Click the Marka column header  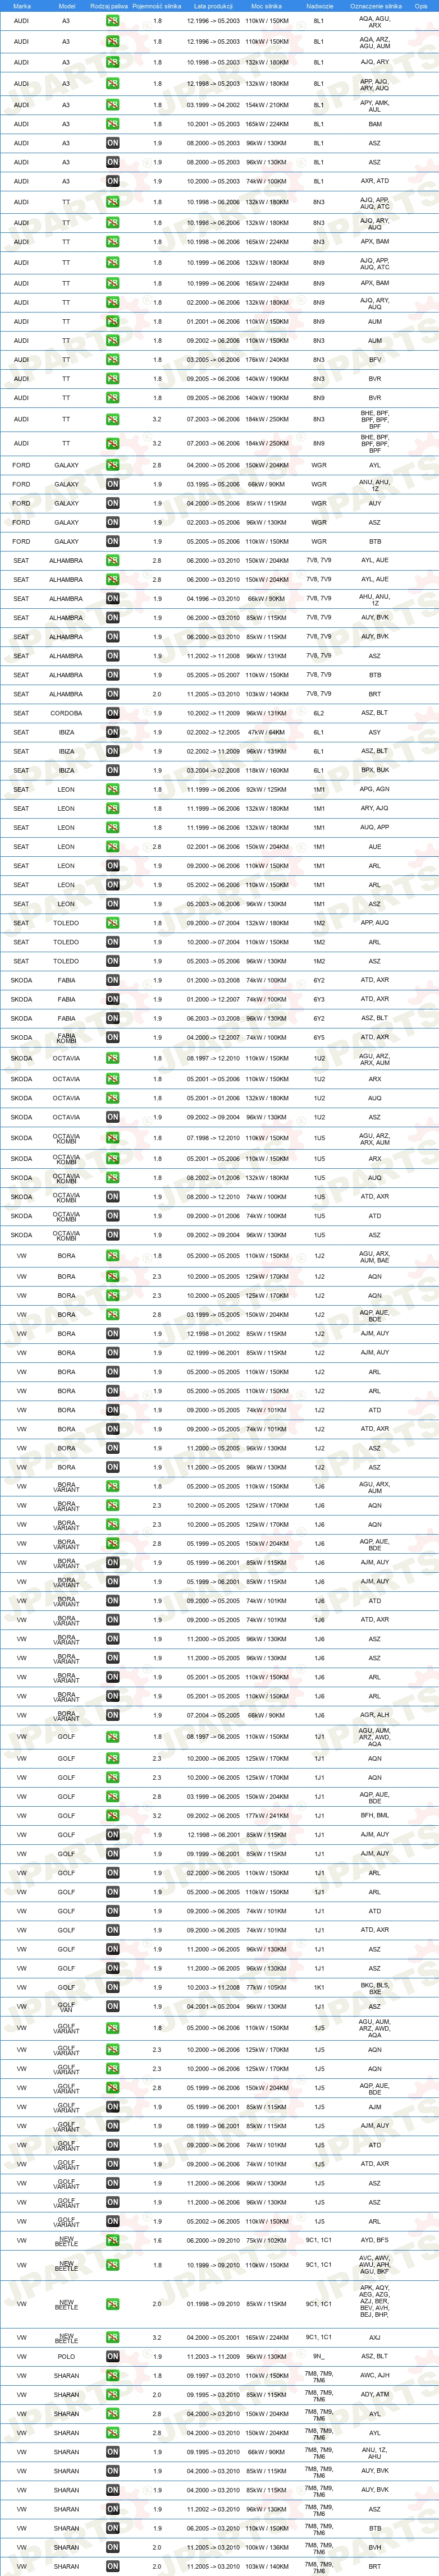(21, 6)
